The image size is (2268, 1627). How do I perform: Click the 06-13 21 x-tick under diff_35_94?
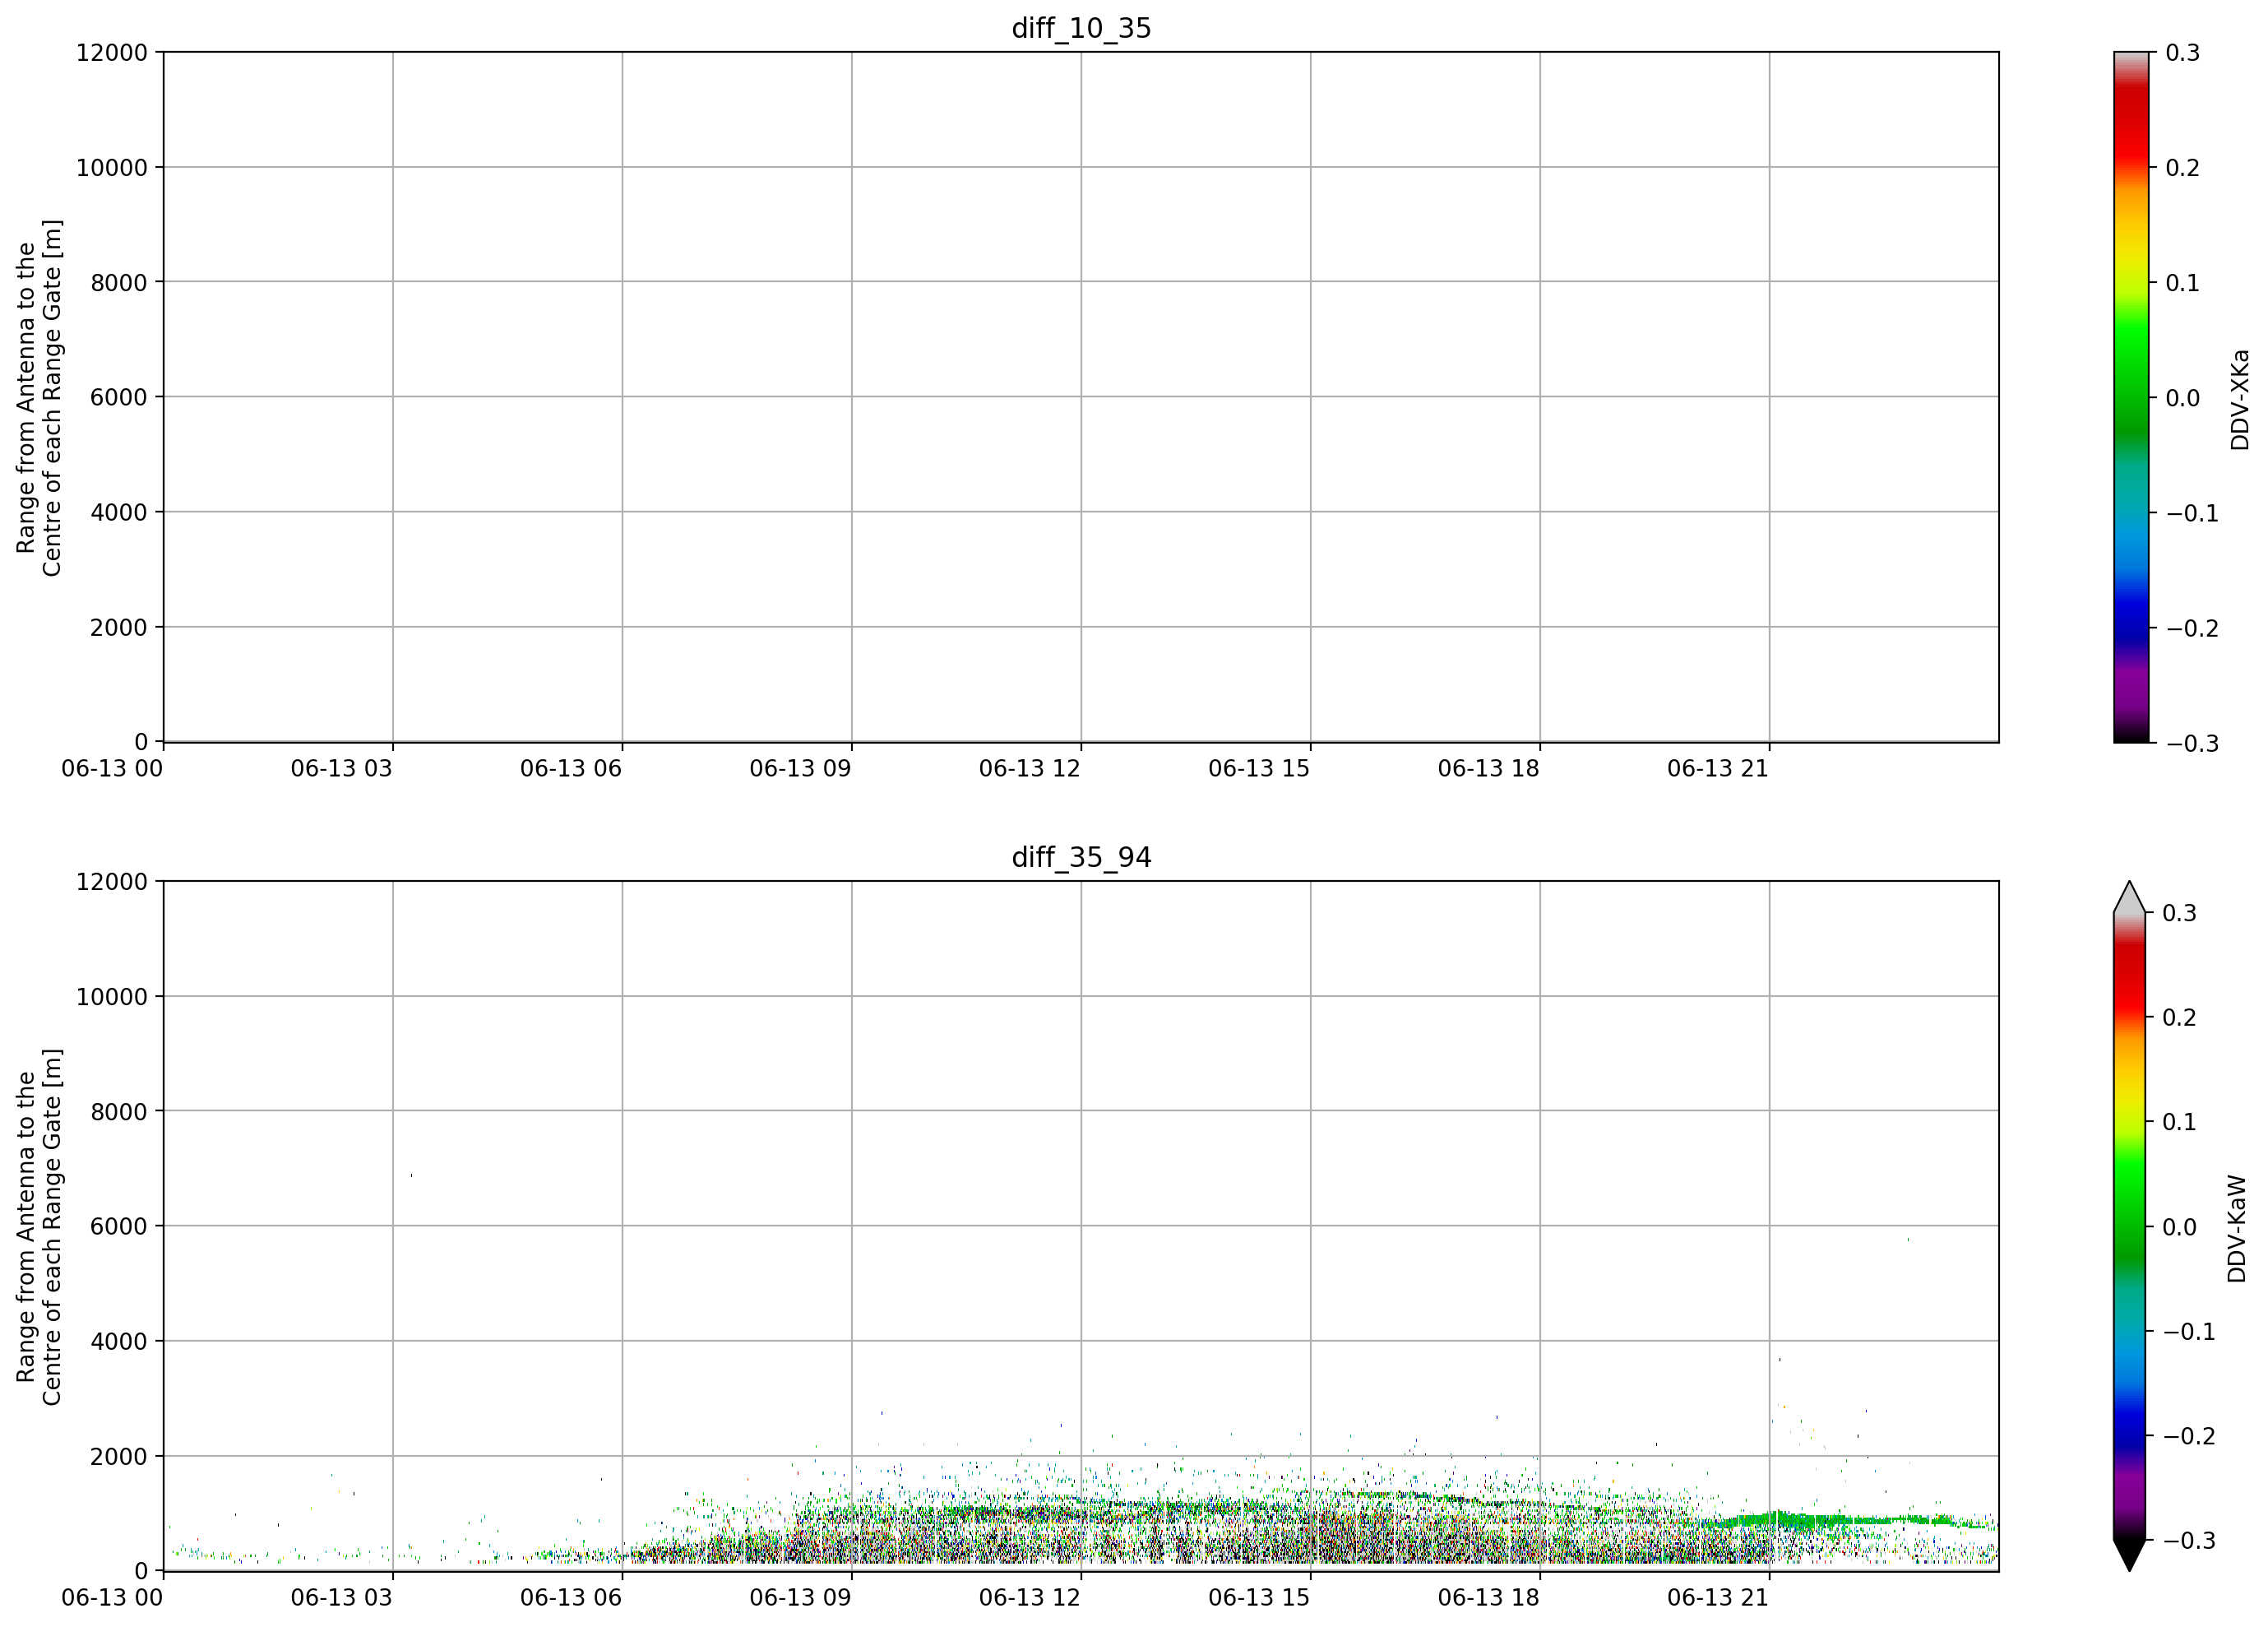click(x=1718, y=1597)
